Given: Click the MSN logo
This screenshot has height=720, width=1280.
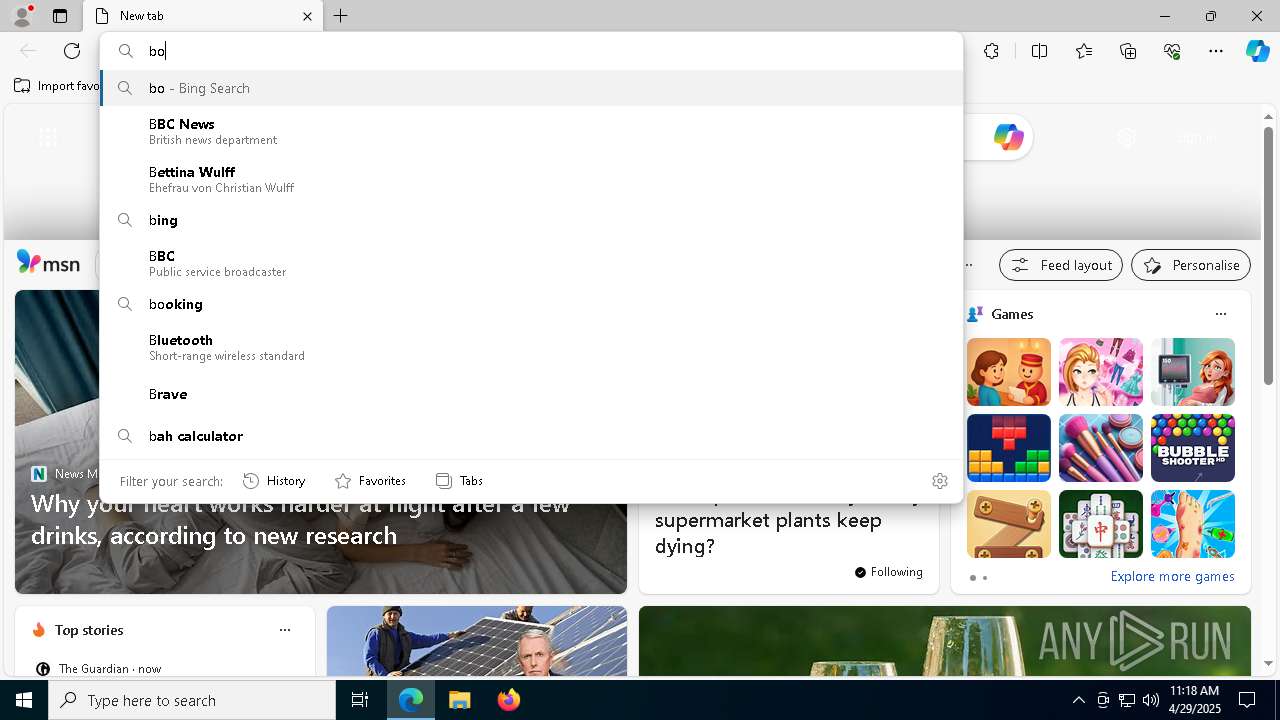Looking at the screenshot, I should coord(48,263).
